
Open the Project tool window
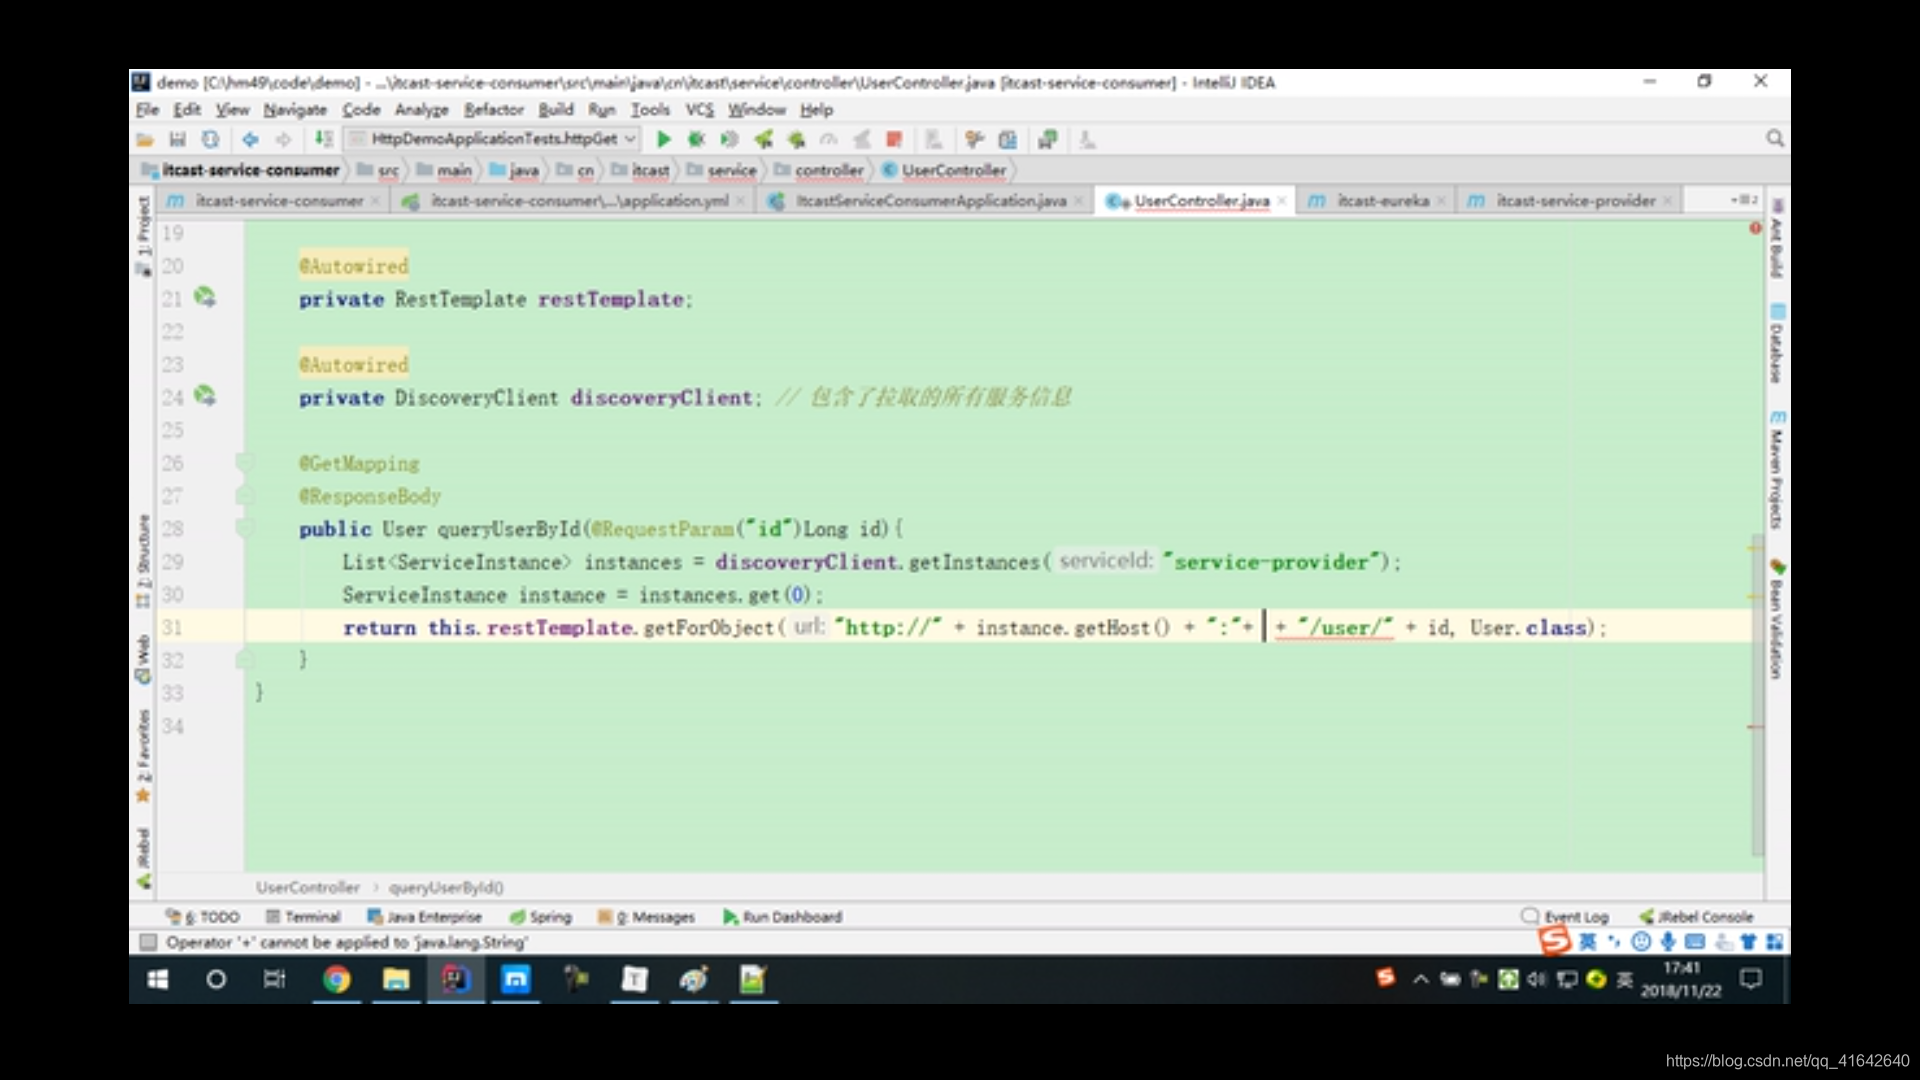click(143, 234)
